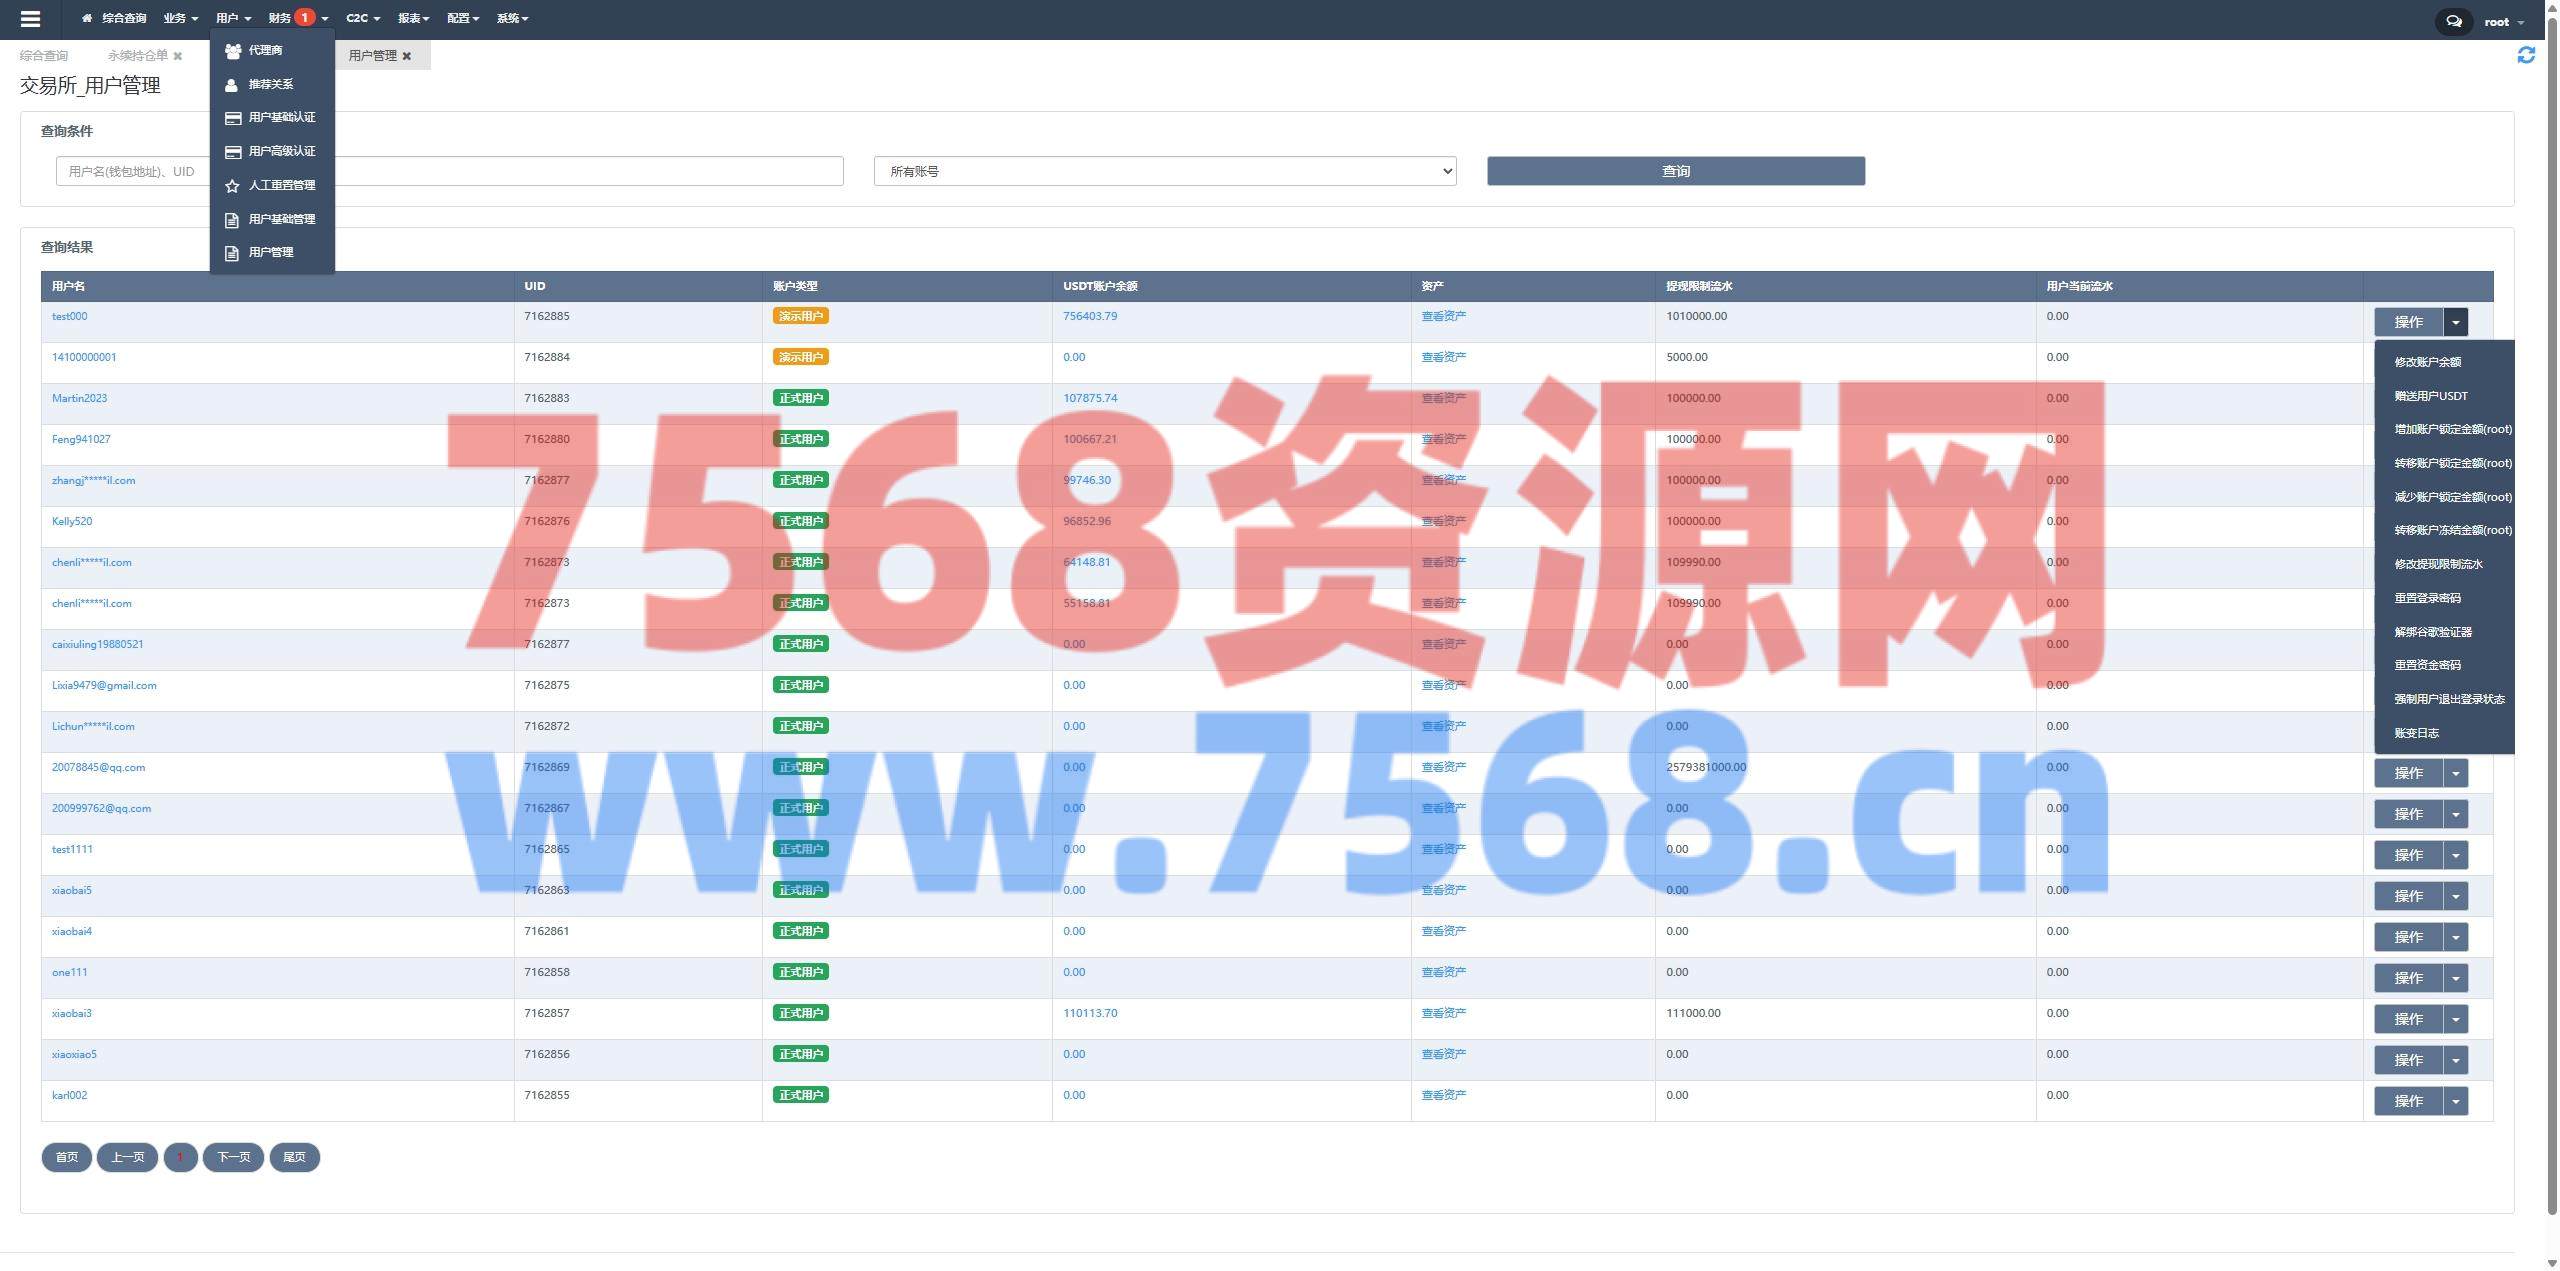
Task: Select 修改账户余额 from operations menu
Action: (x=2427, y=362)
